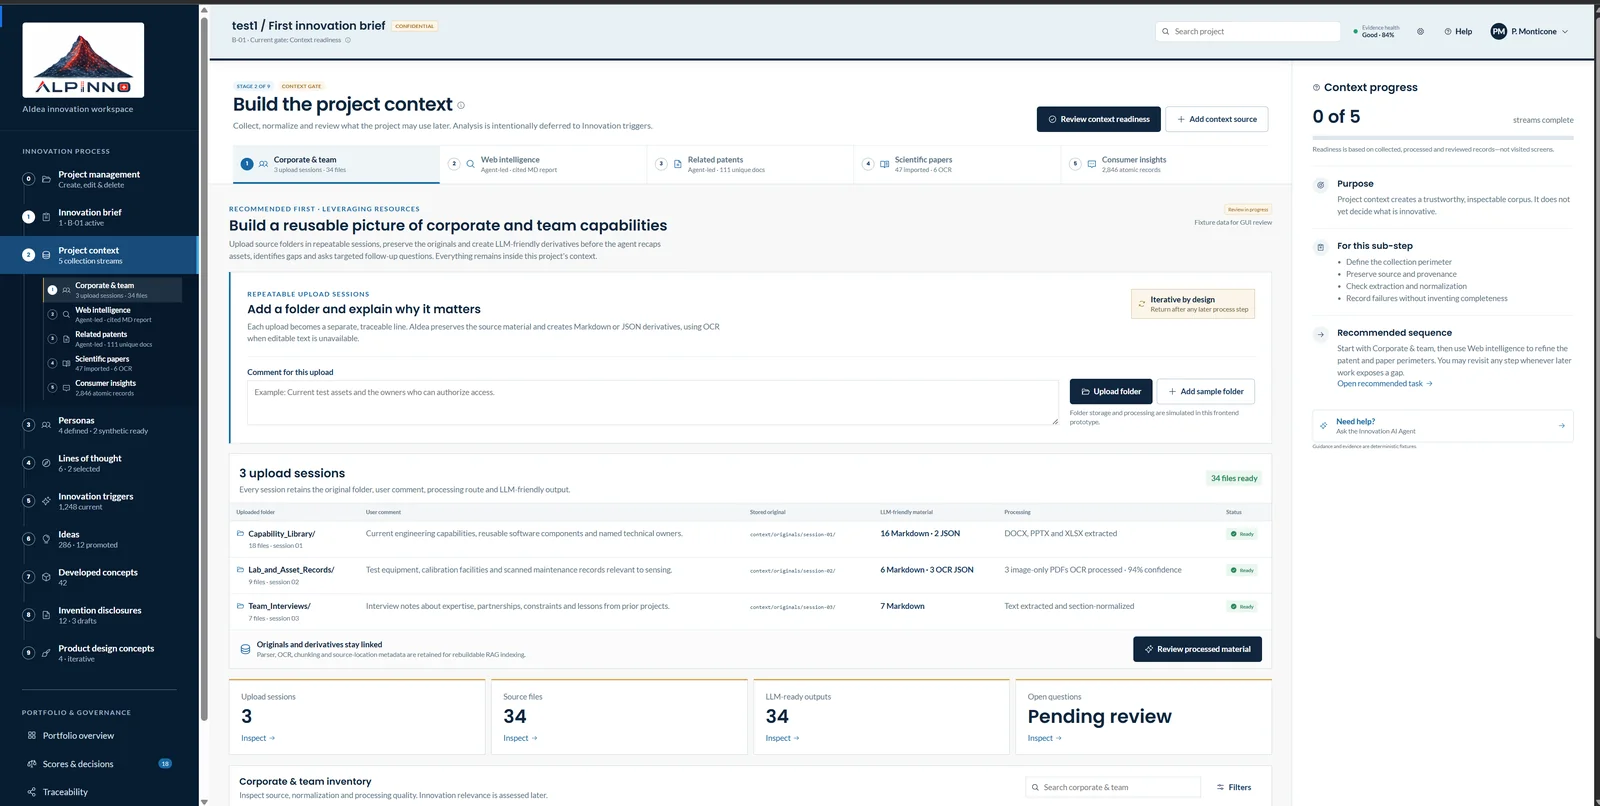This screenshot has height=806, width=1600.
Task: Open Developed concepts cube icon
Action: pyautogui.click(x=46, y=577)
